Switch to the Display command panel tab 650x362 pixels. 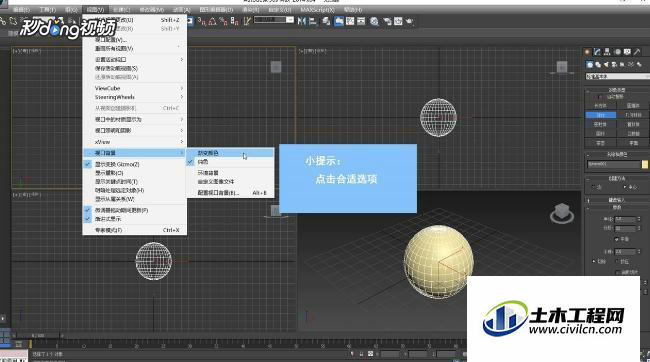pyautogui.click(x=627, y=52)
